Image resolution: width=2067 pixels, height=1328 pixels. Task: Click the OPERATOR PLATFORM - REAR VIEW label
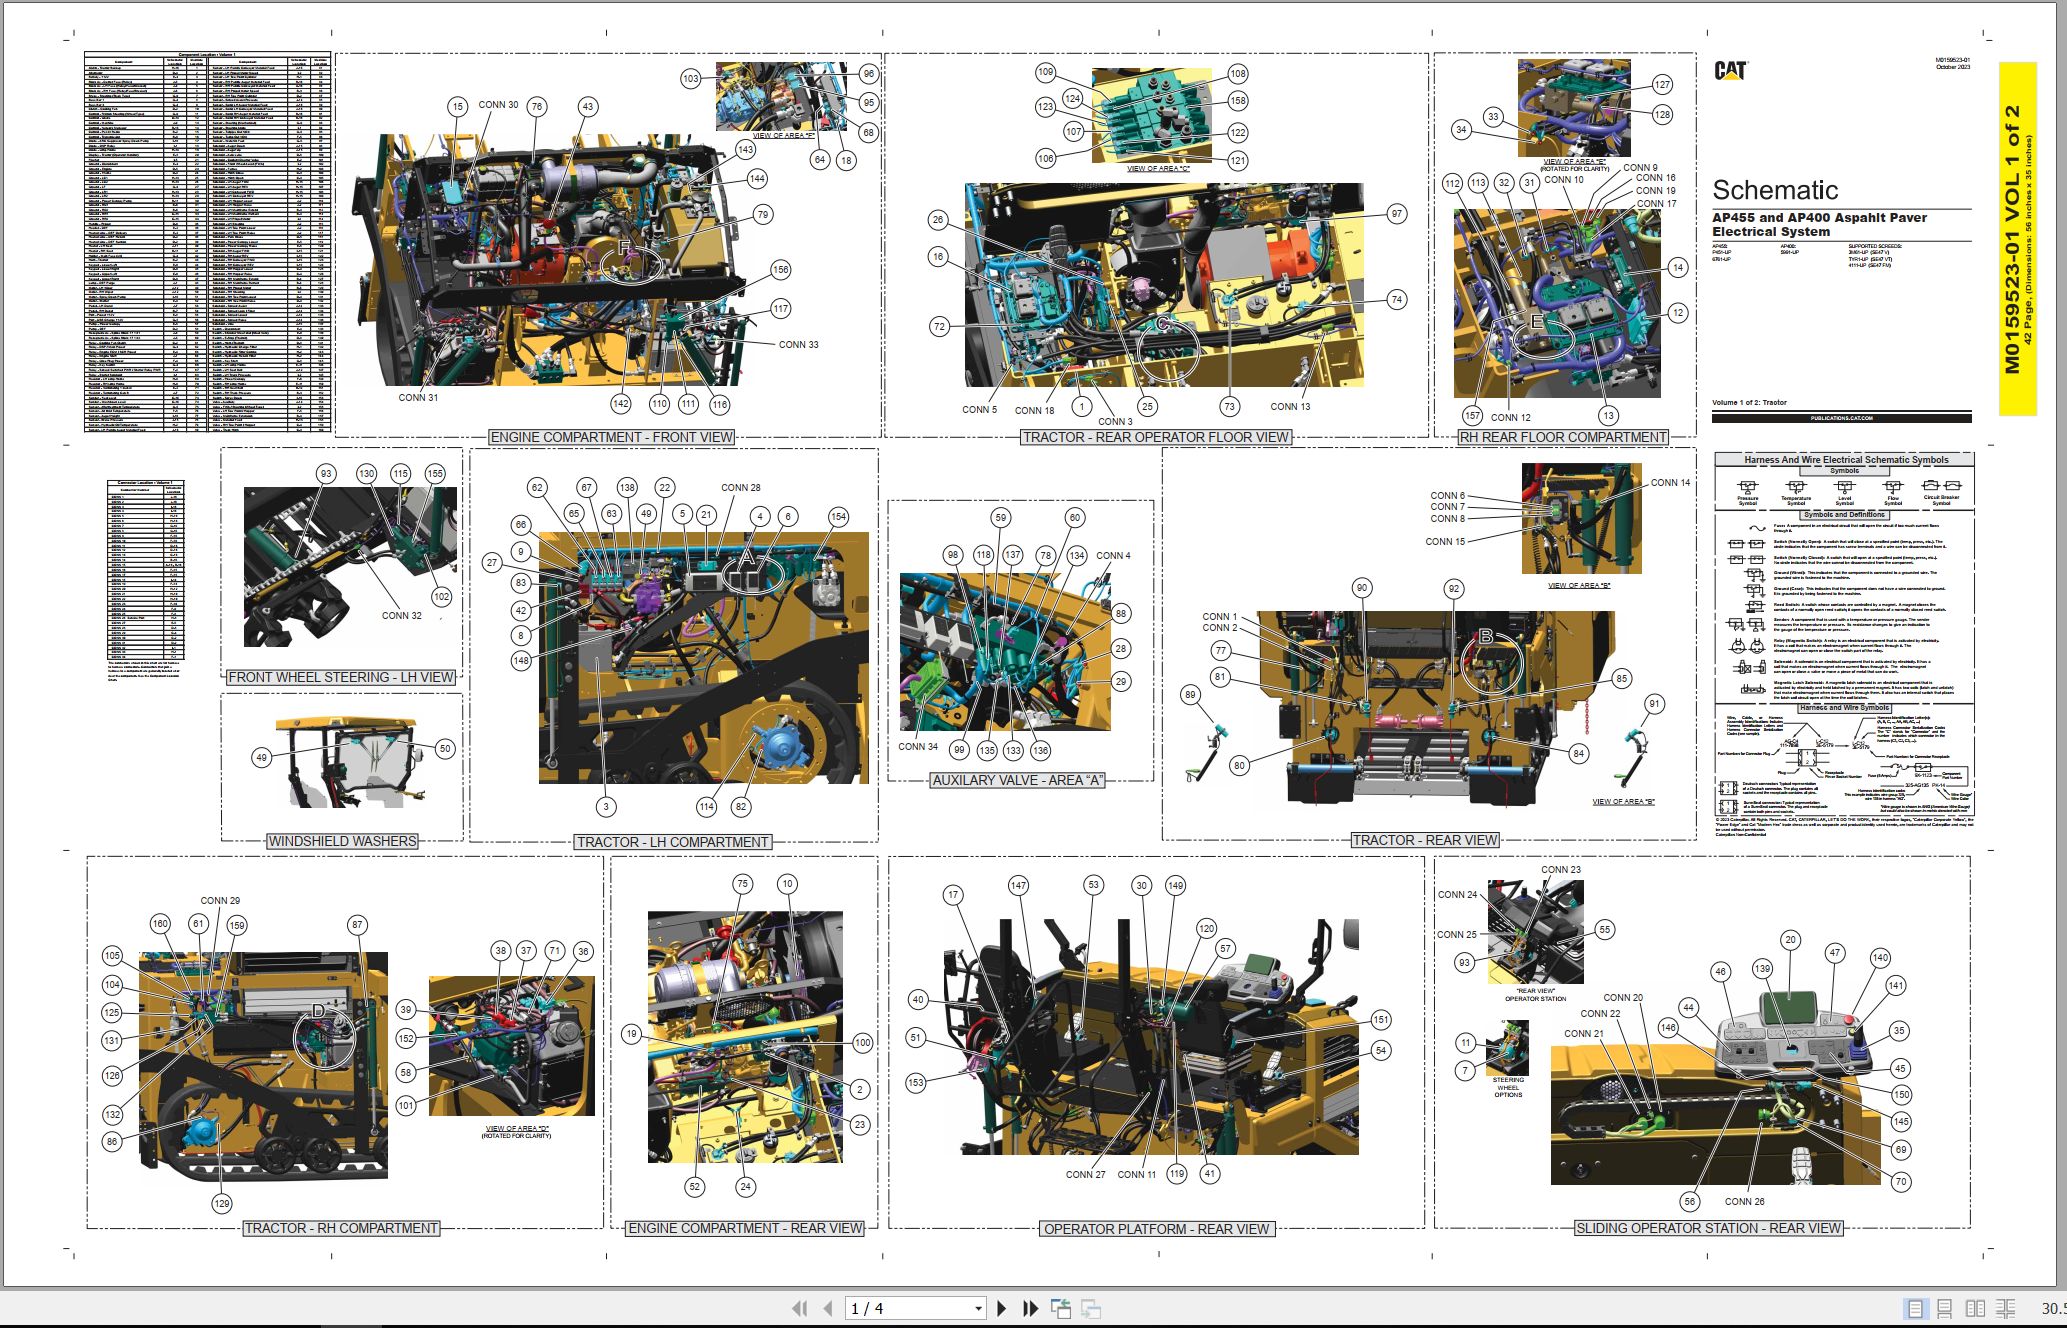(1156, 1229)
